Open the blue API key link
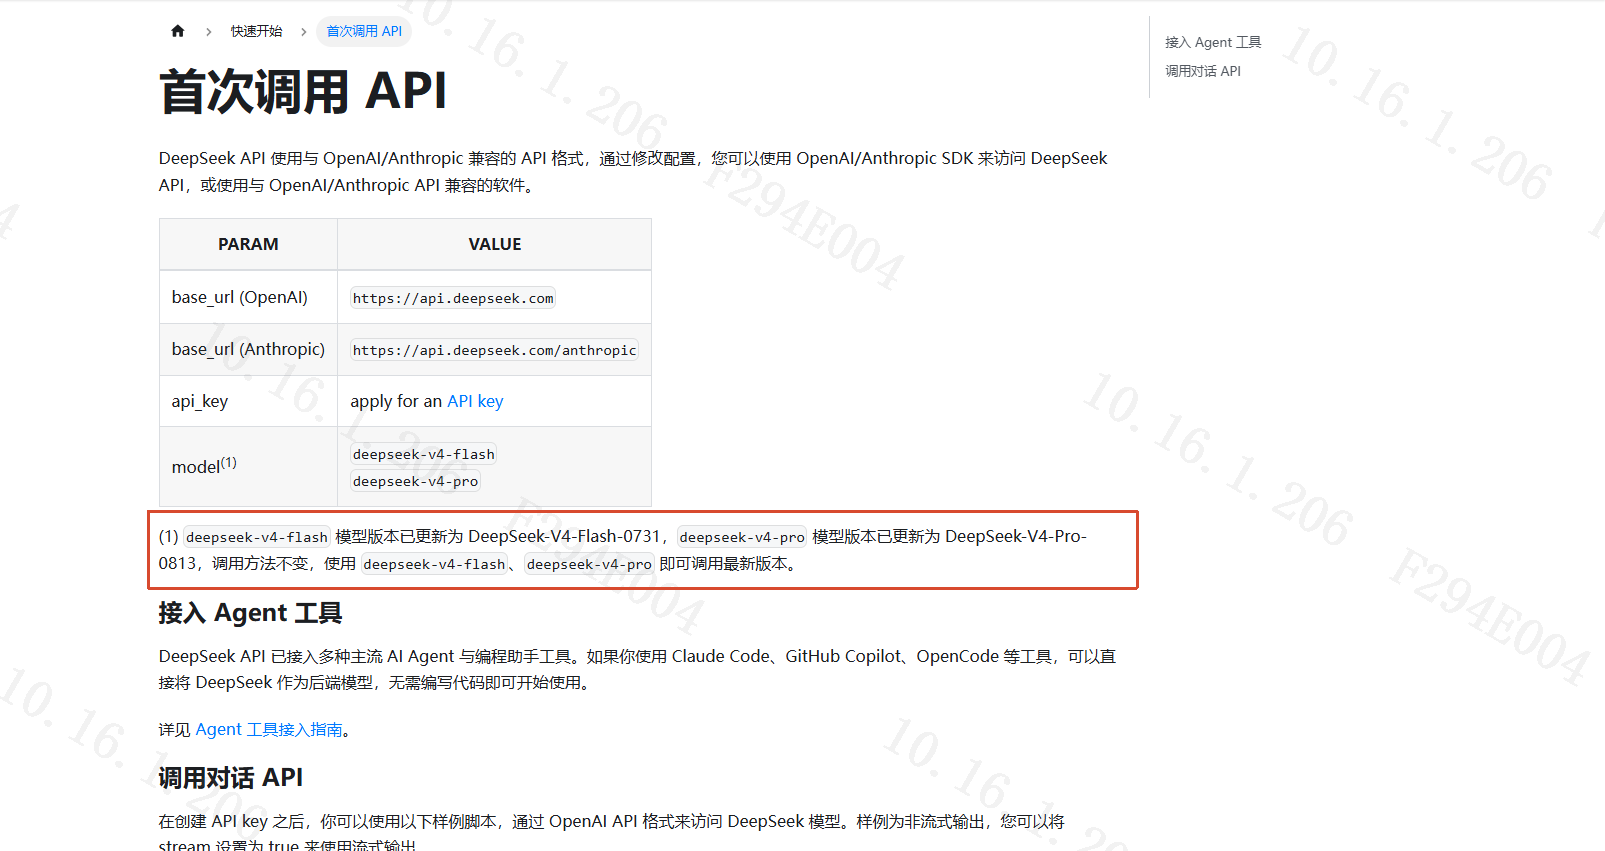Screen dimensions: 1605x851 tap(475, 401)
